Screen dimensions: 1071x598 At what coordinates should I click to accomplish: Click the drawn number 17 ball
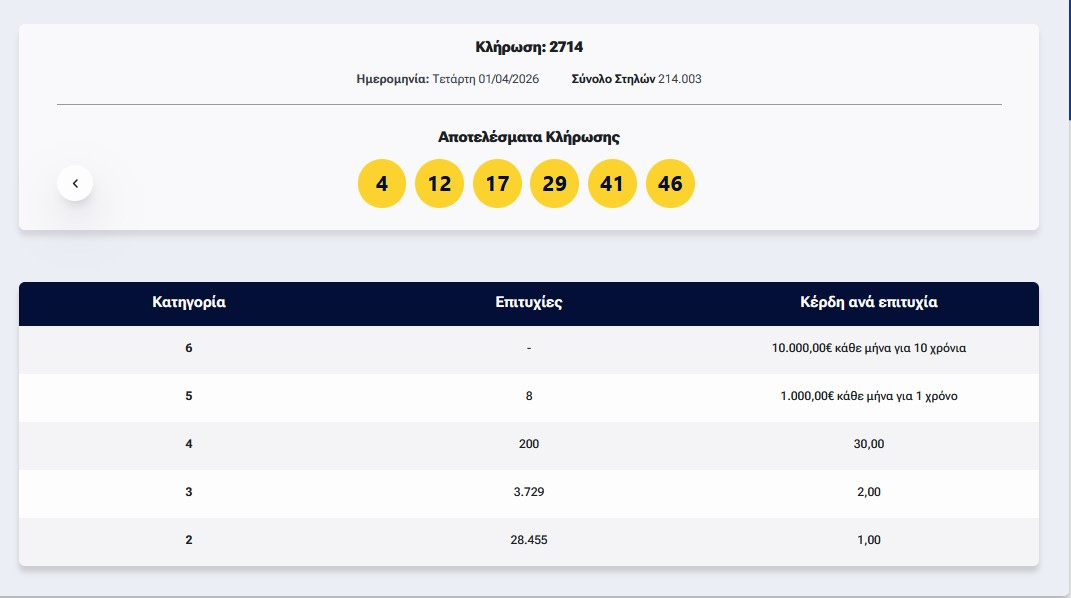[x=497, y=184]
